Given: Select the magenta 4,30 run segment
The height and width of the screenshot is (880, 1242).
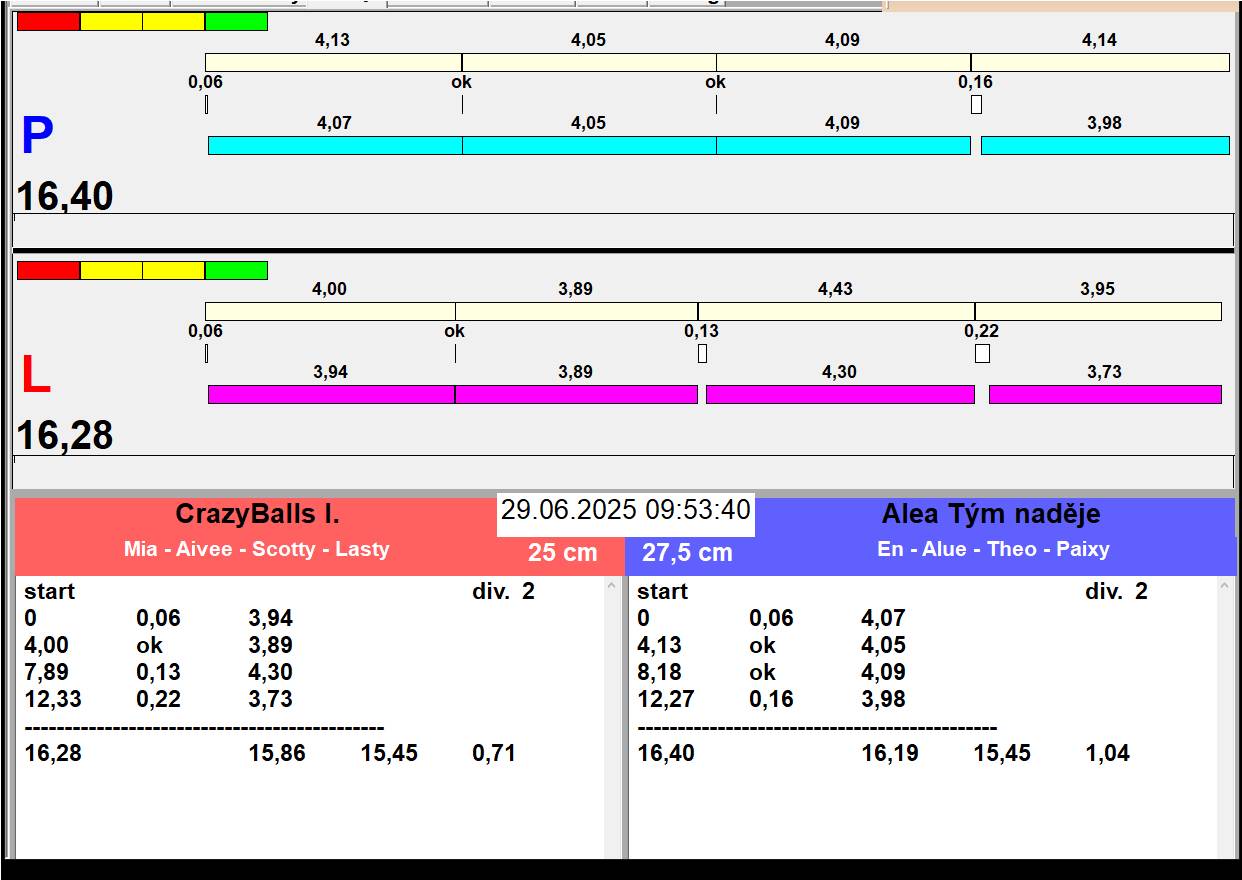Looking at the screenshot, I should 840,395.
